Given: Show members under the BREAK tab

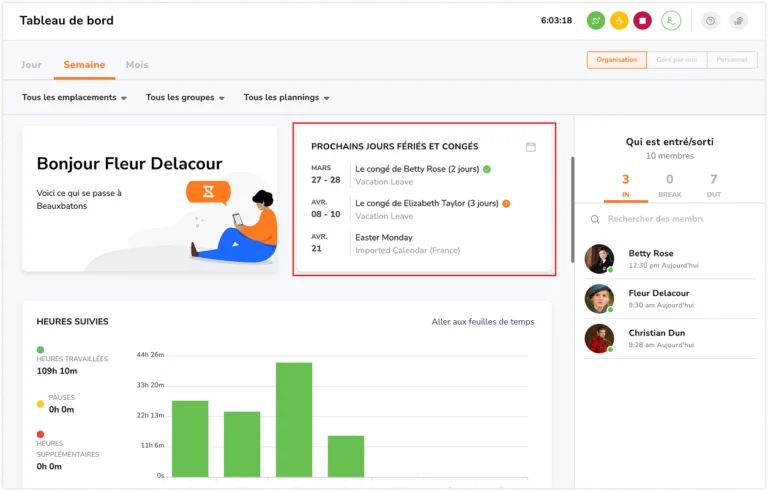Looking at the screenshot, I should click(x=670, y=185).
